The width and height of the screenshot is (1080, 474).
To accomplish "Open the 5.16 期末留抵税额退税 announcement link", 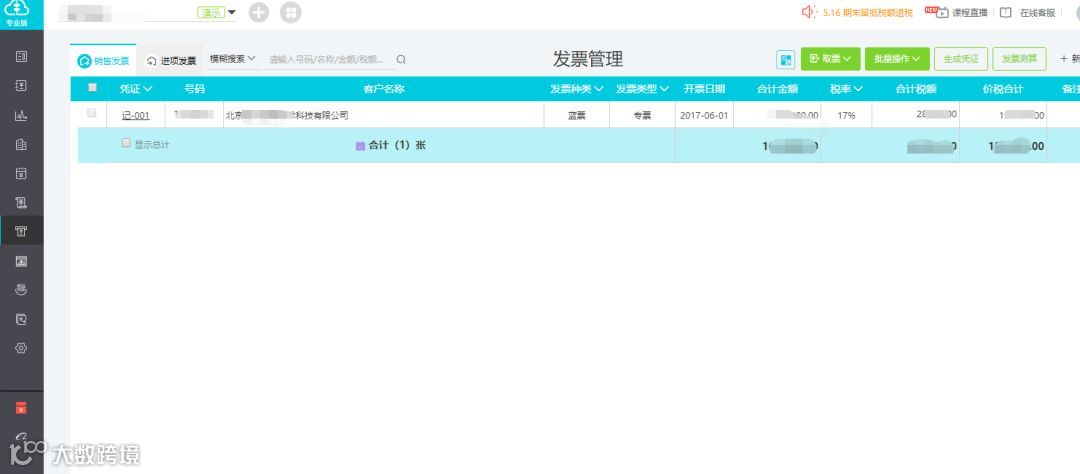I will [x=868, y=12].
